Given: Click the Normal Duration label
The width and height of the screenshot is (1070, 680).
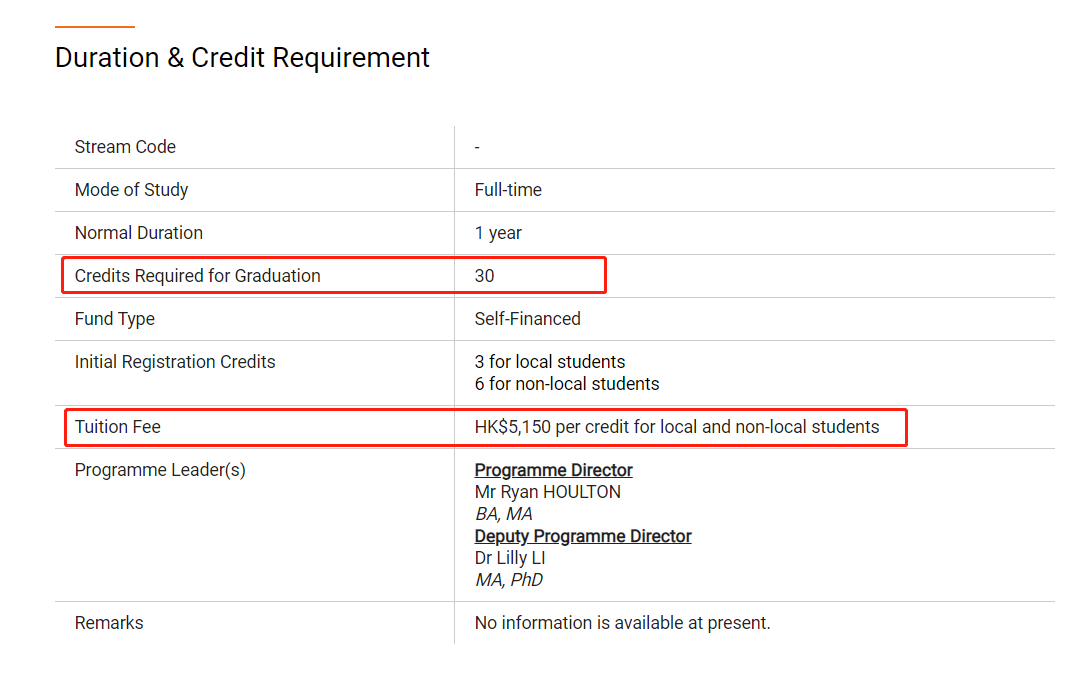Looking at the screenshot, I should tap(138, 233).
